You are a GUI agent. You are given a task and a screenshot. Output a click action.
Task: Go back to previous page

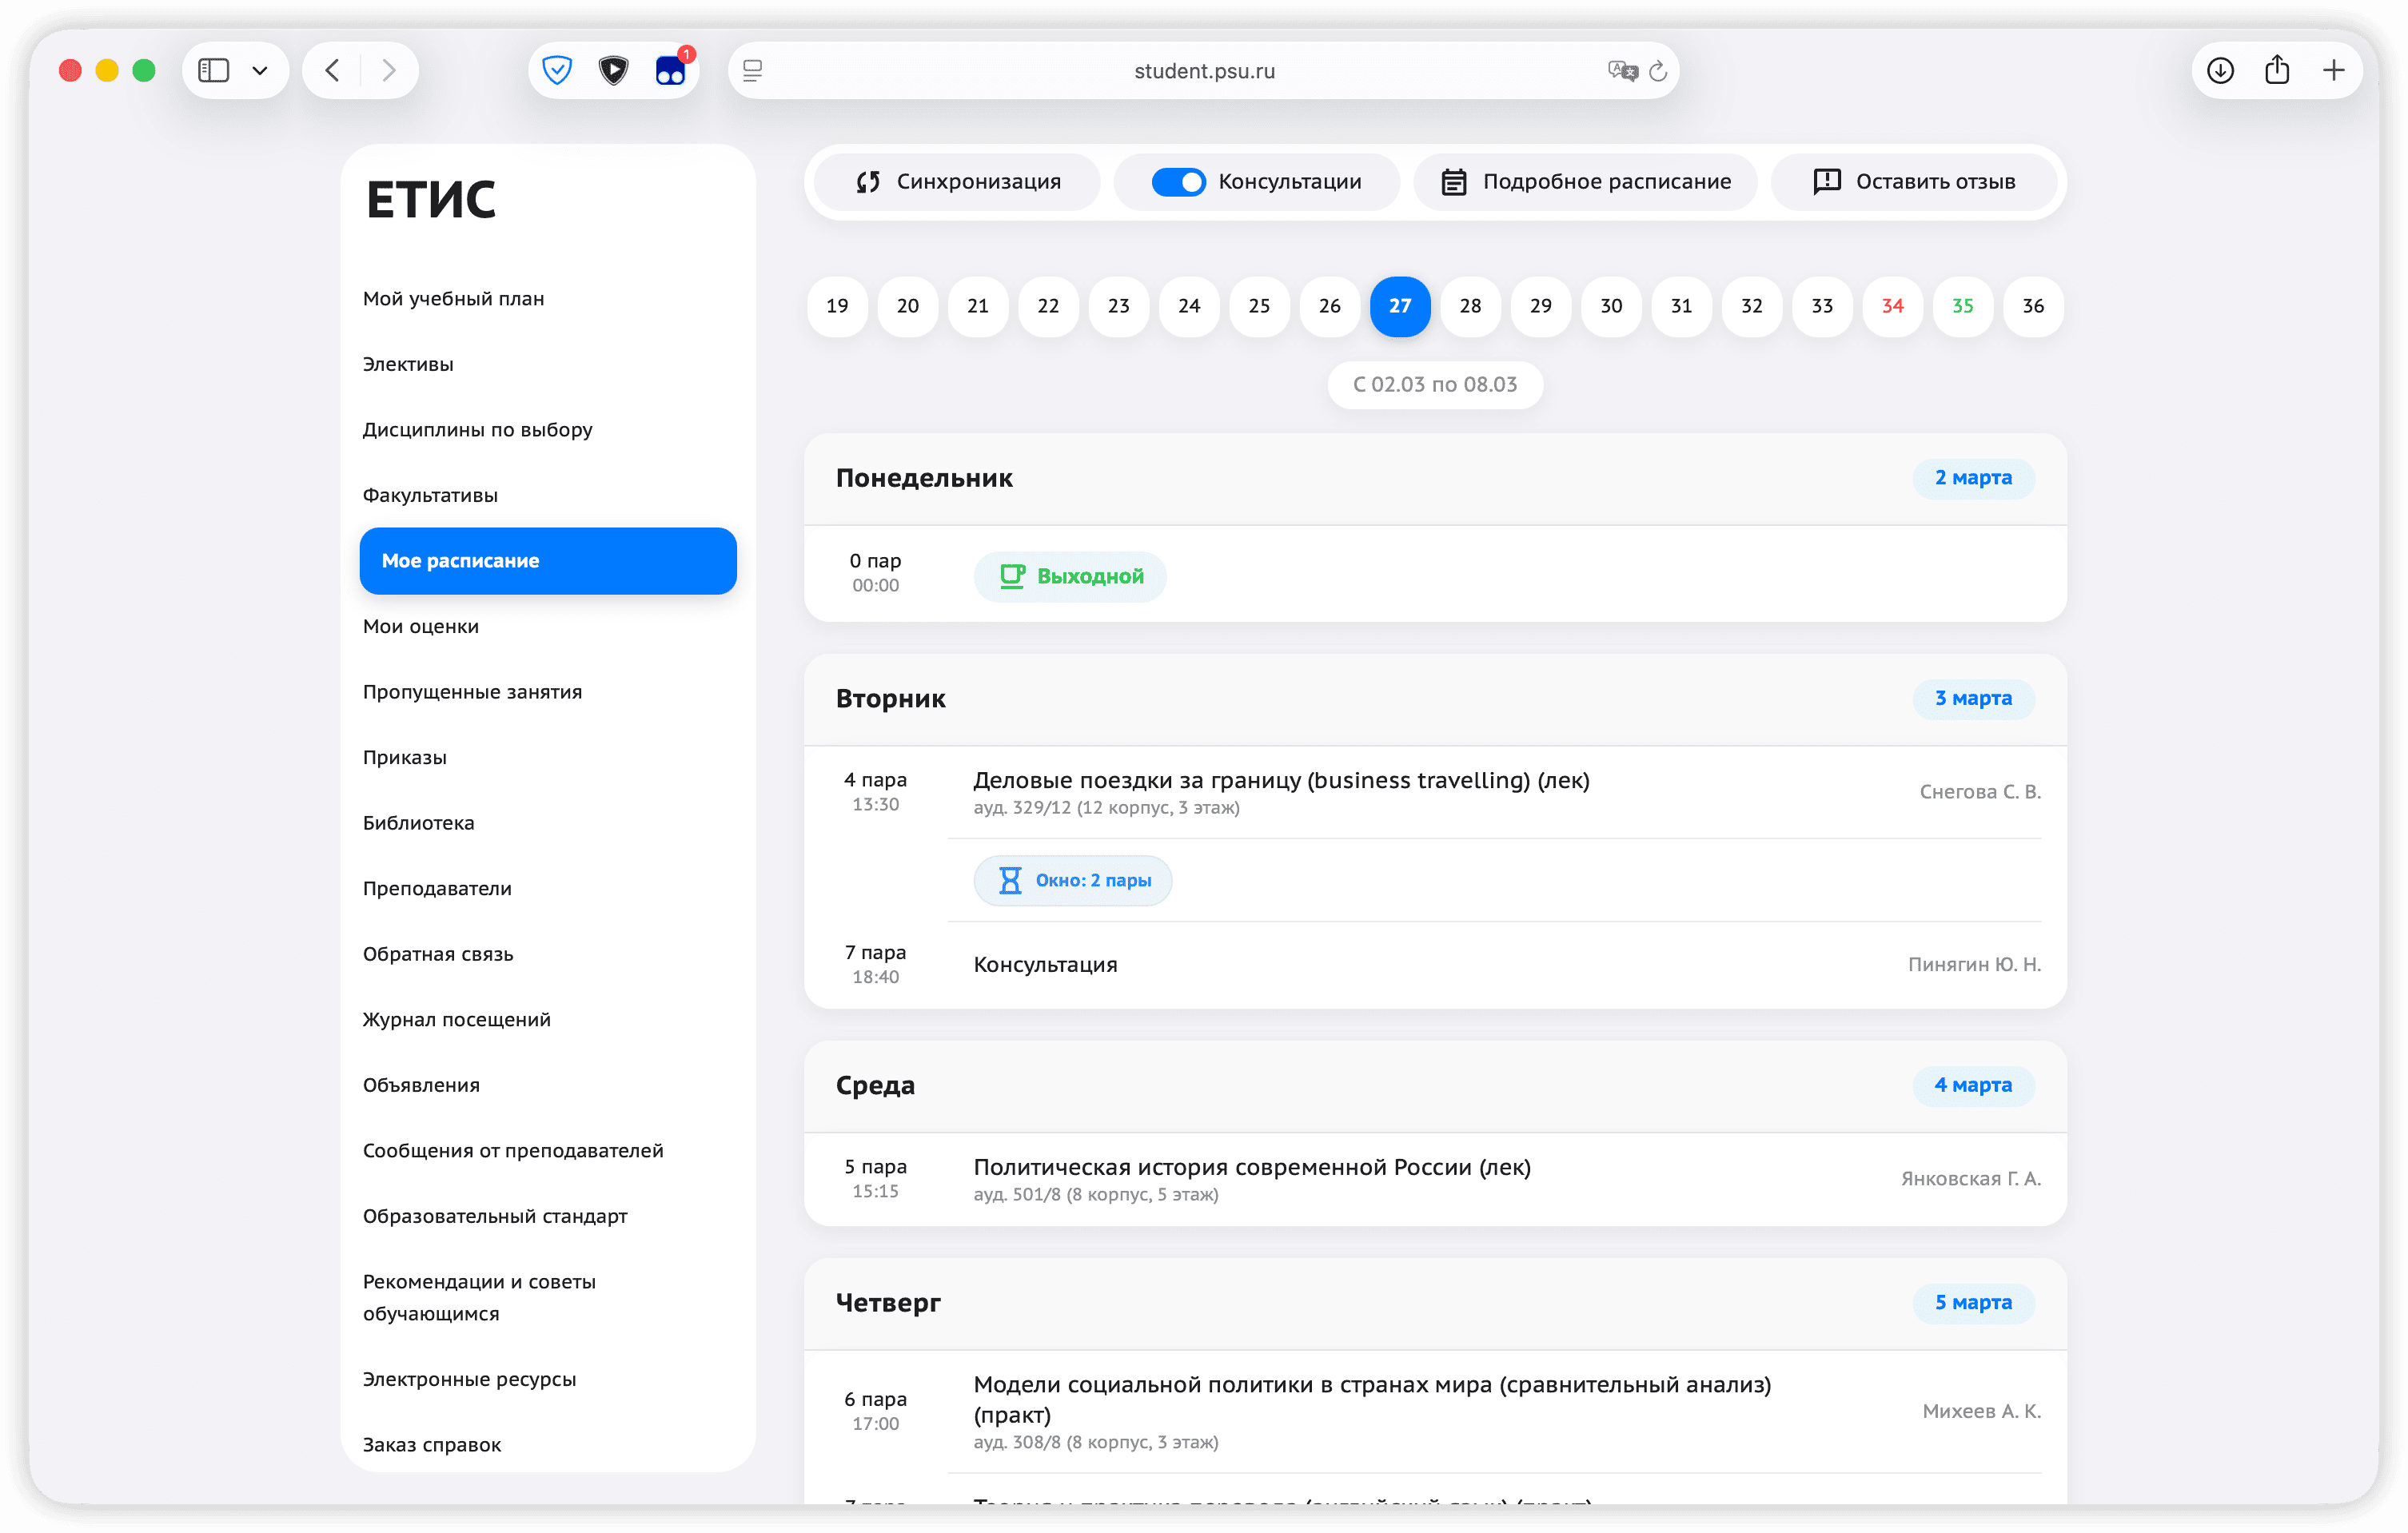[x=333, y=70]
